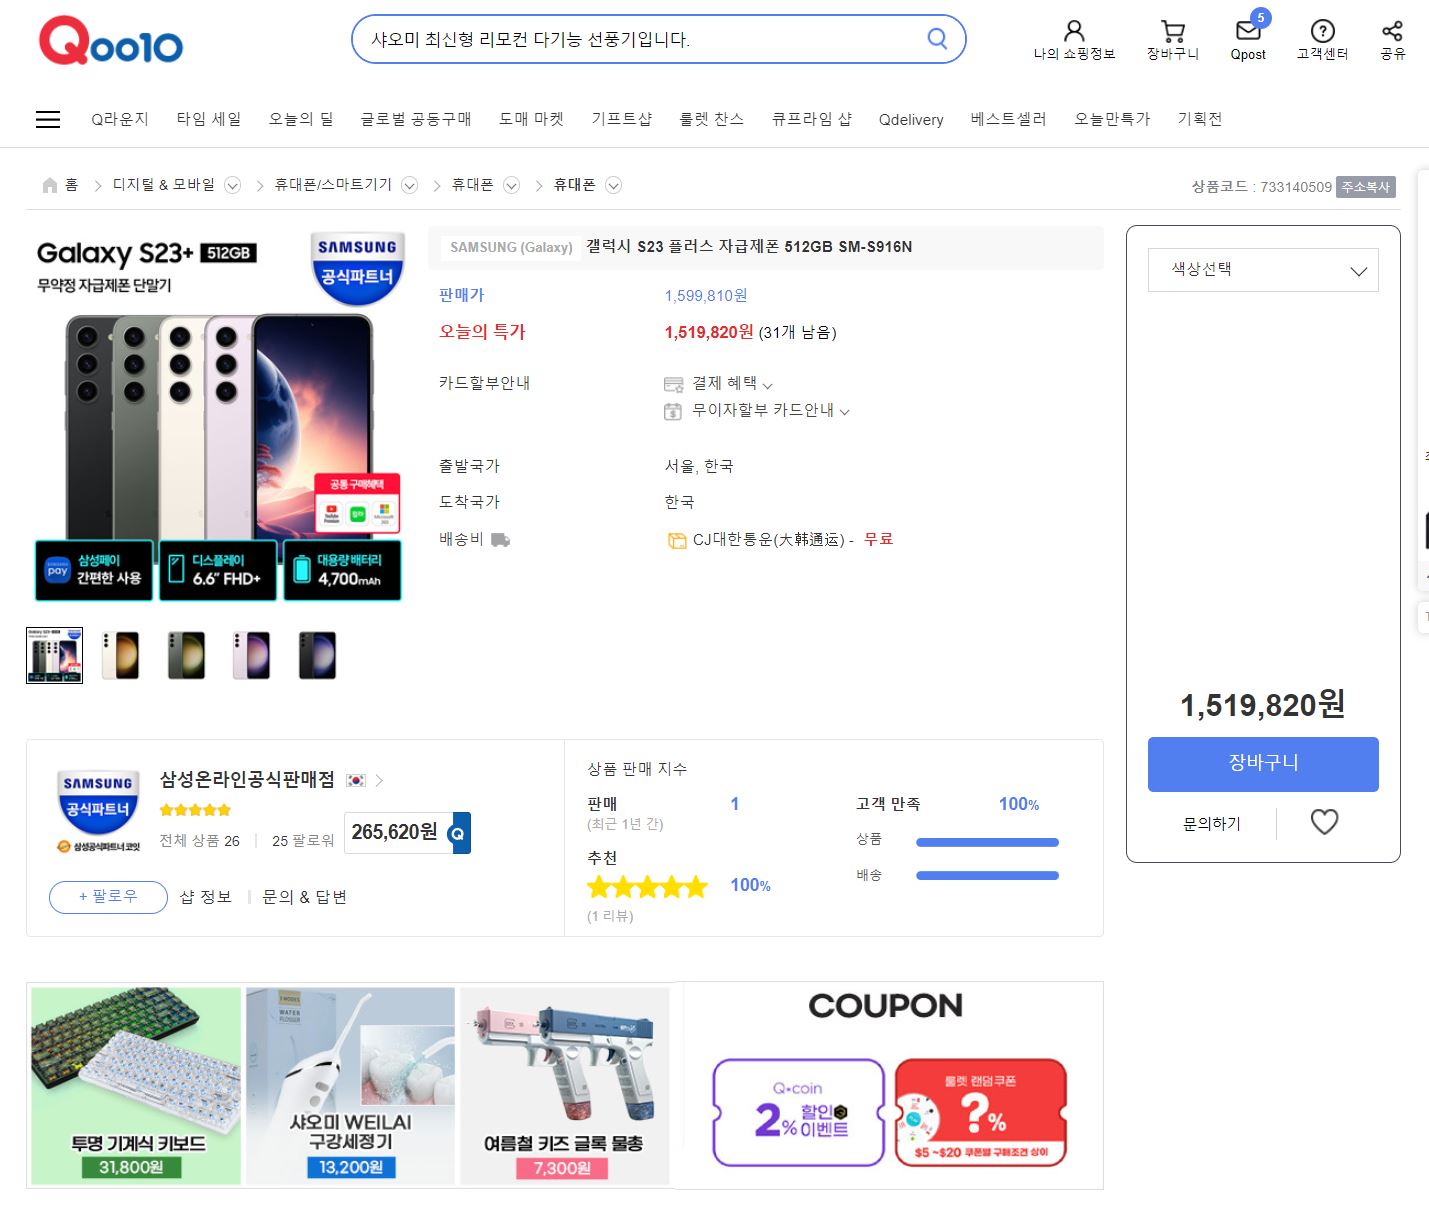Open 타임 세일 menu item

(x=209, y=119)
